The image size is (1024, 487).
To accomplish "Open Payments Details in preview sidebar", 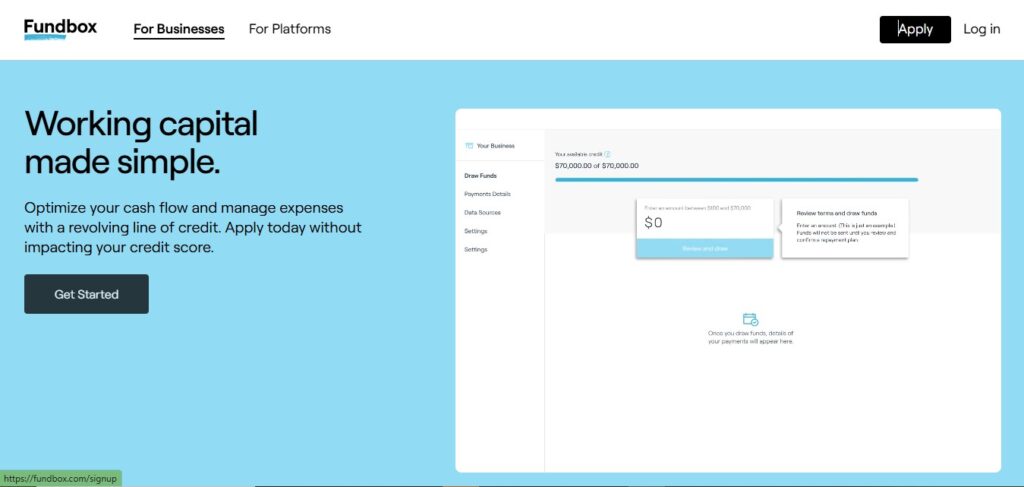I will point(487,194).
